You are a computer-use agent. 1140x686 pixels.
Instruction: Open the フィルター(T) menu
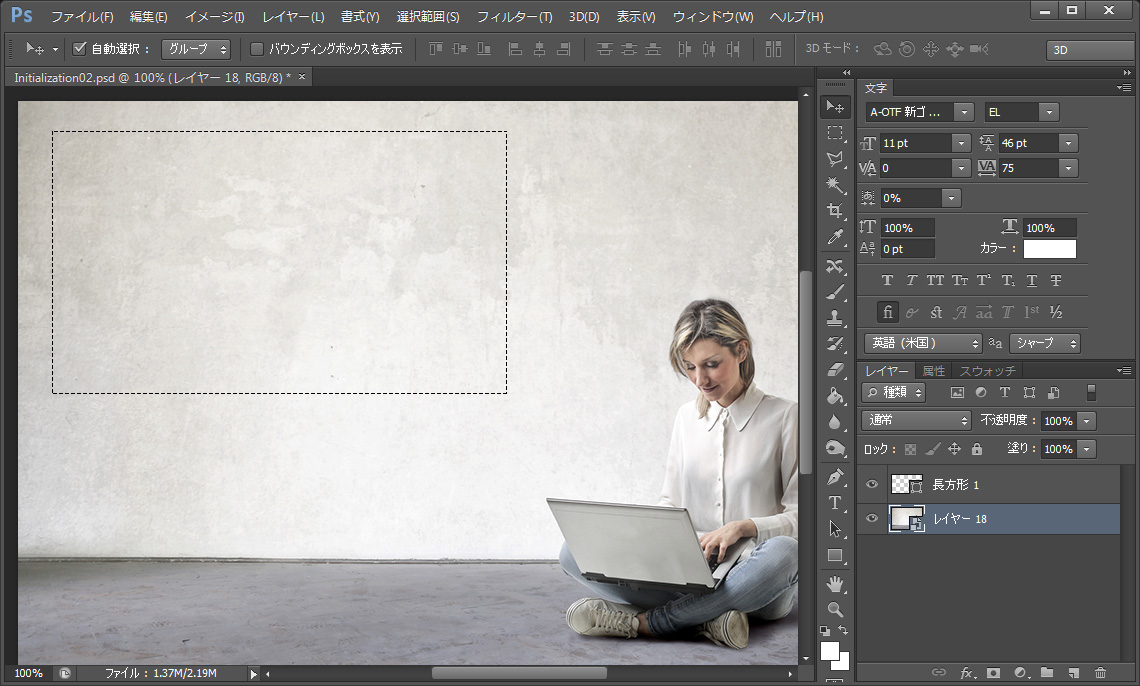pos(514,17)
